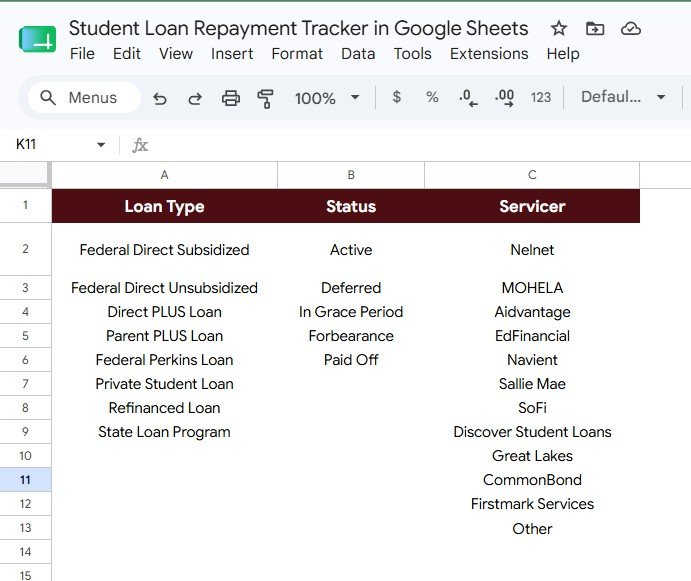Select row 14 header

point(25,551)
